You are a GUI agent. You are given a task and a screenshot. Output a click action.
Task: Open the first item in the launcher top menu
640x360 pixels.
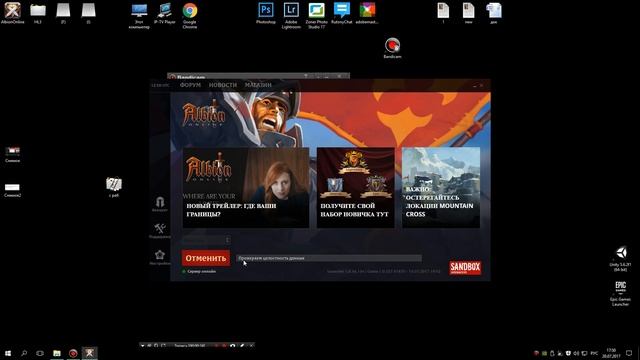160,85
